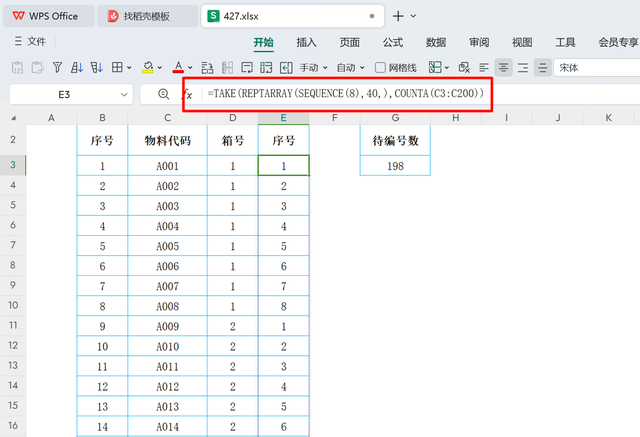
Task: Click the split columns icon
Action: click(x=227, y=67)
